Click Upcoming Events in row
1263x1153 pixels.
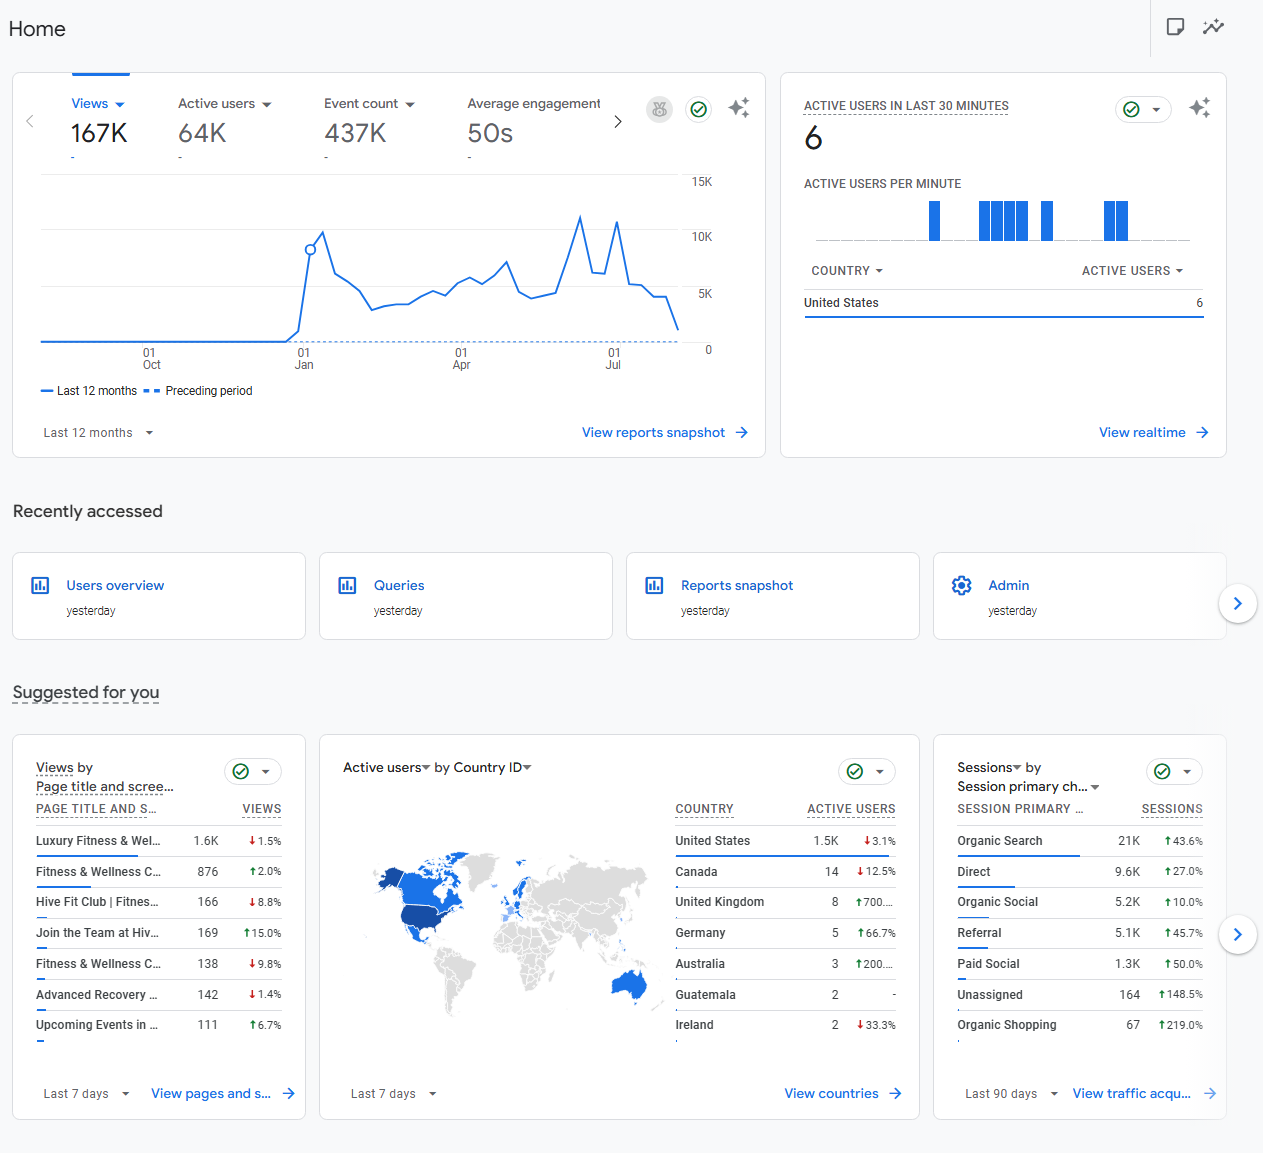click(x=159, y=1025)
